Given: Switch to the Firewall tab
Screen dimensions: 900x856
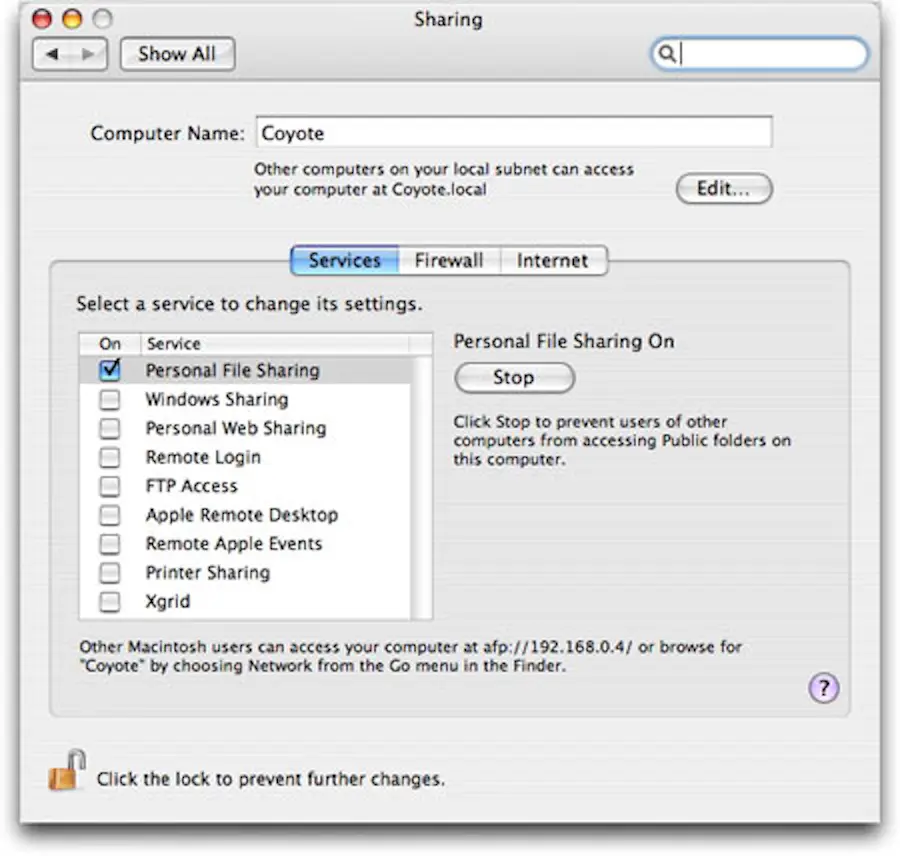Looking at the screenshot, I should point(449,260).
